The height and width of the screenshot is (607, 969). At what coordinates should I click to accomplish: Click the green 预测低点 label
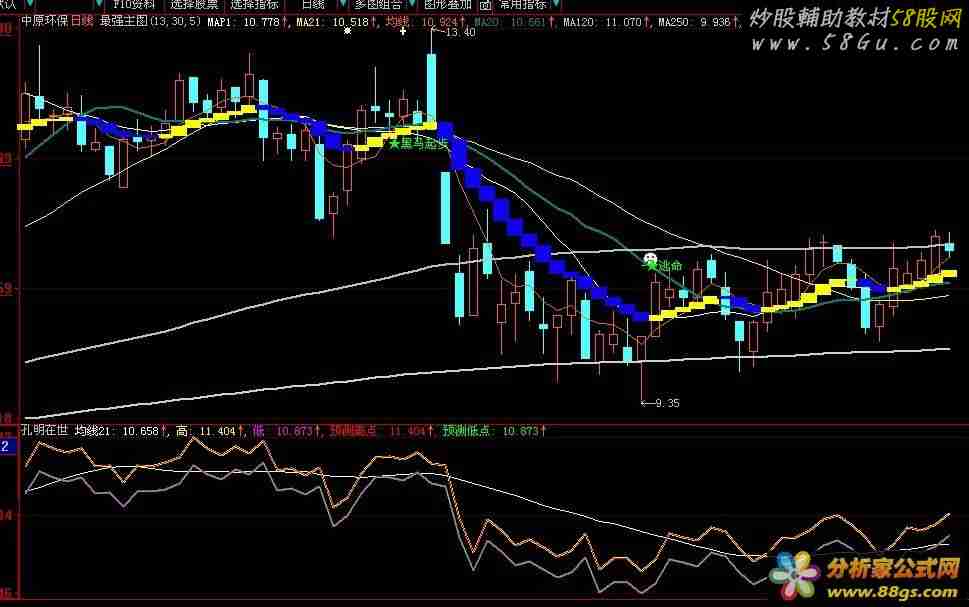[466, 431]
